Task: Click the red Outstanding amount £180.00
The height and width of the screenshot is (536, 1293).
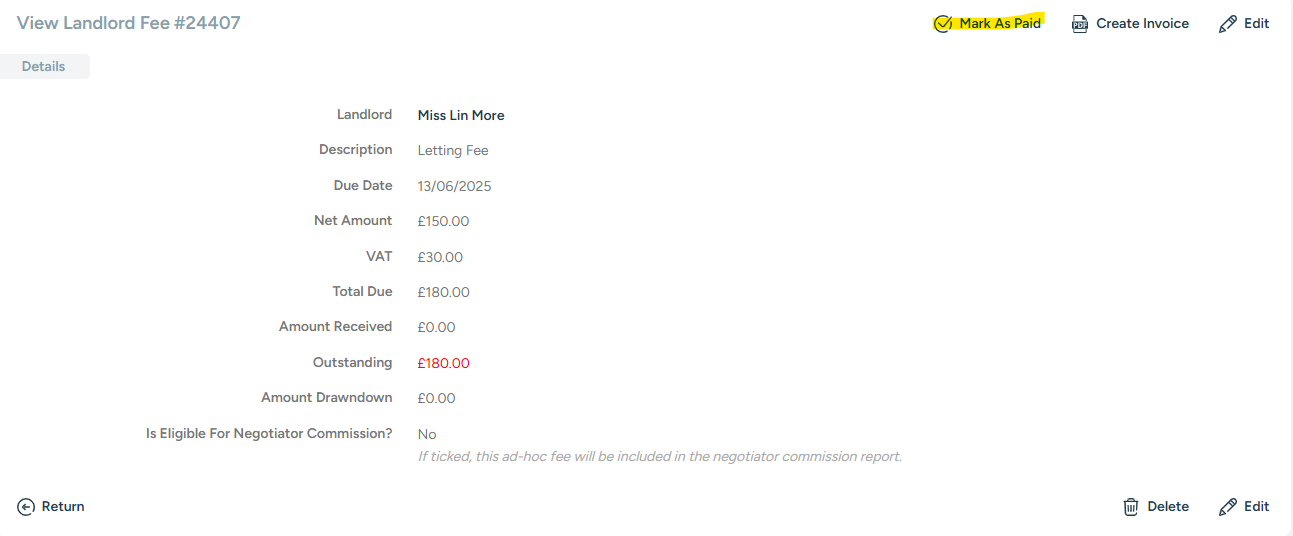Action: (444, 363)
